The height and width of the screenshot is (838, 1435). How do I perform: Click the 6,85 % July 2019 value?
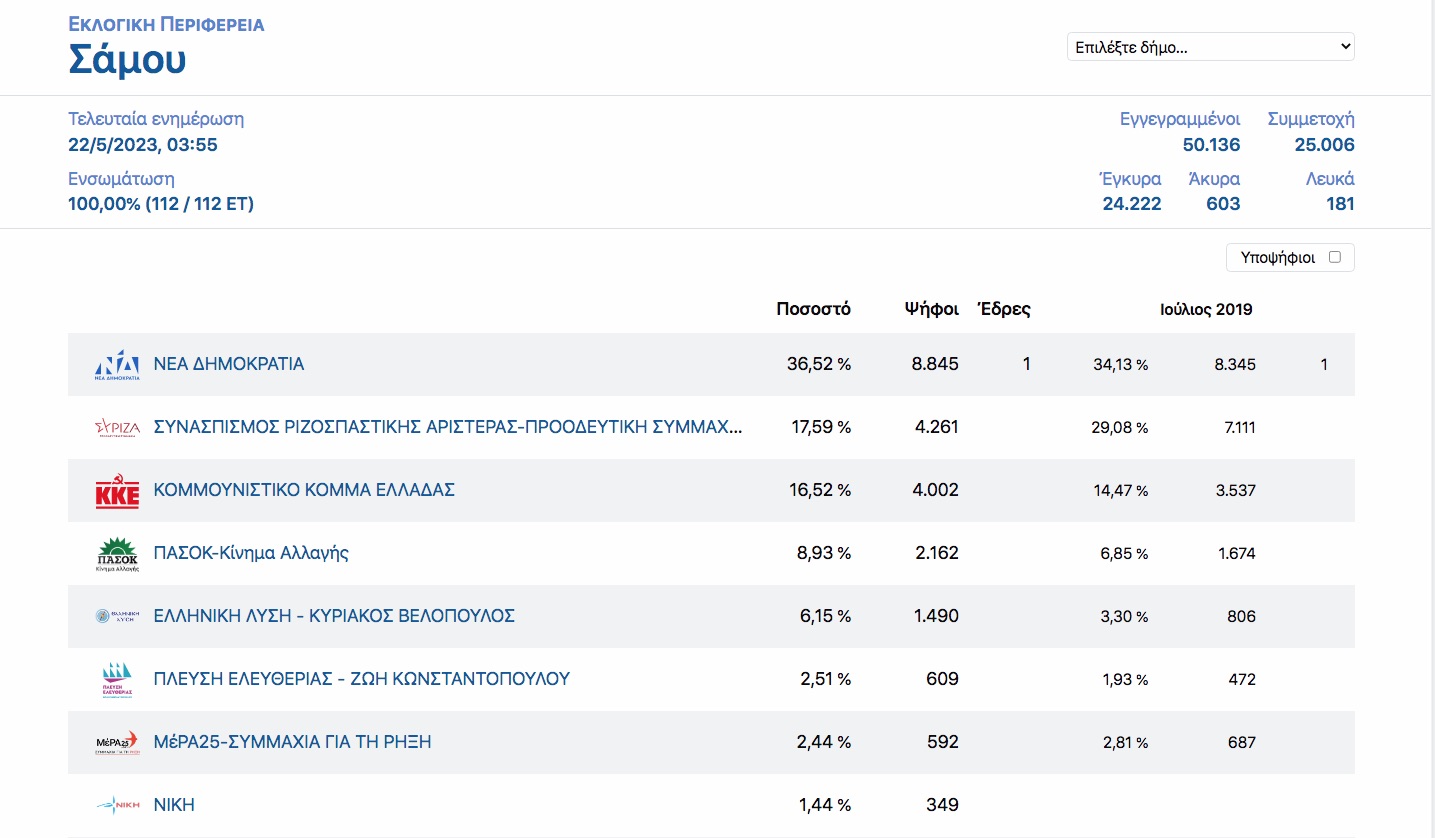tap(1124, 554)
